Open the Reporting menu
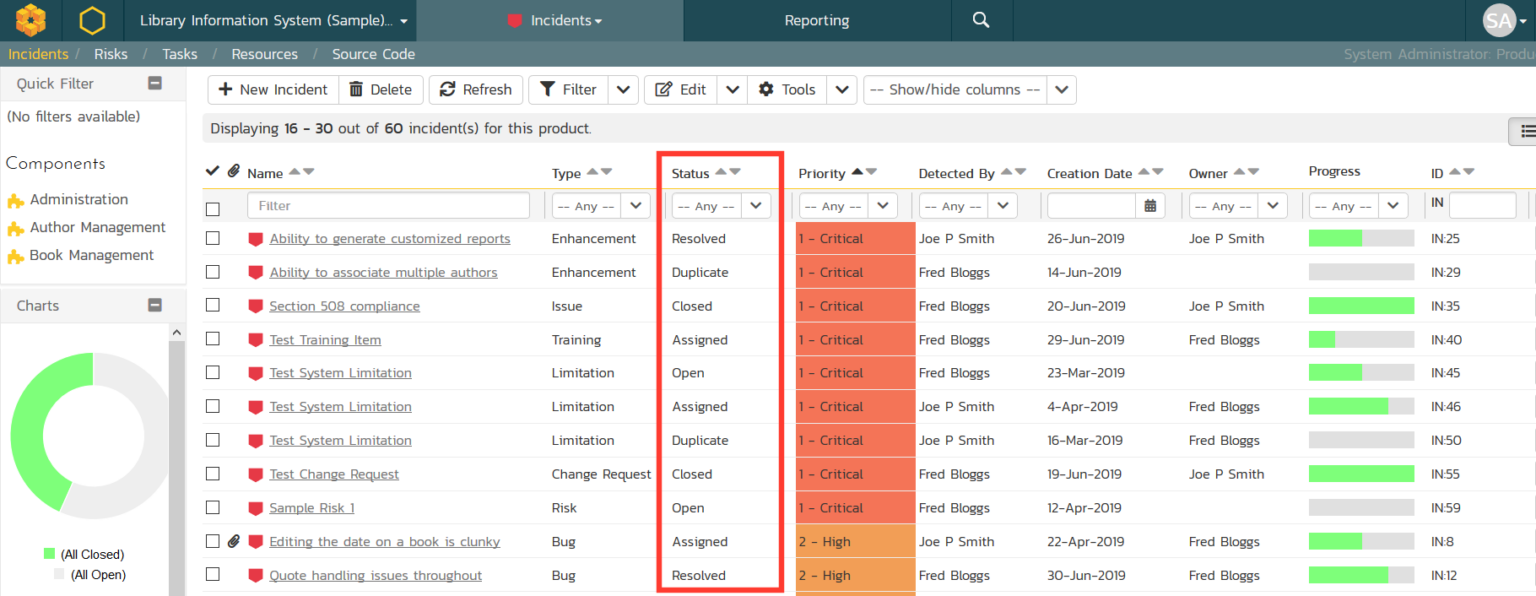1536x596 pixels. (816, 20)
